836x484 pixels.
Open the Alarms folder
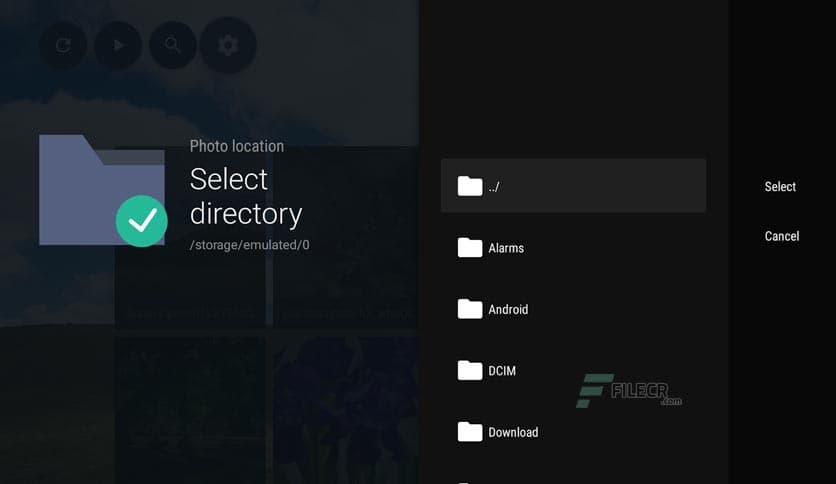pos(573,248)
